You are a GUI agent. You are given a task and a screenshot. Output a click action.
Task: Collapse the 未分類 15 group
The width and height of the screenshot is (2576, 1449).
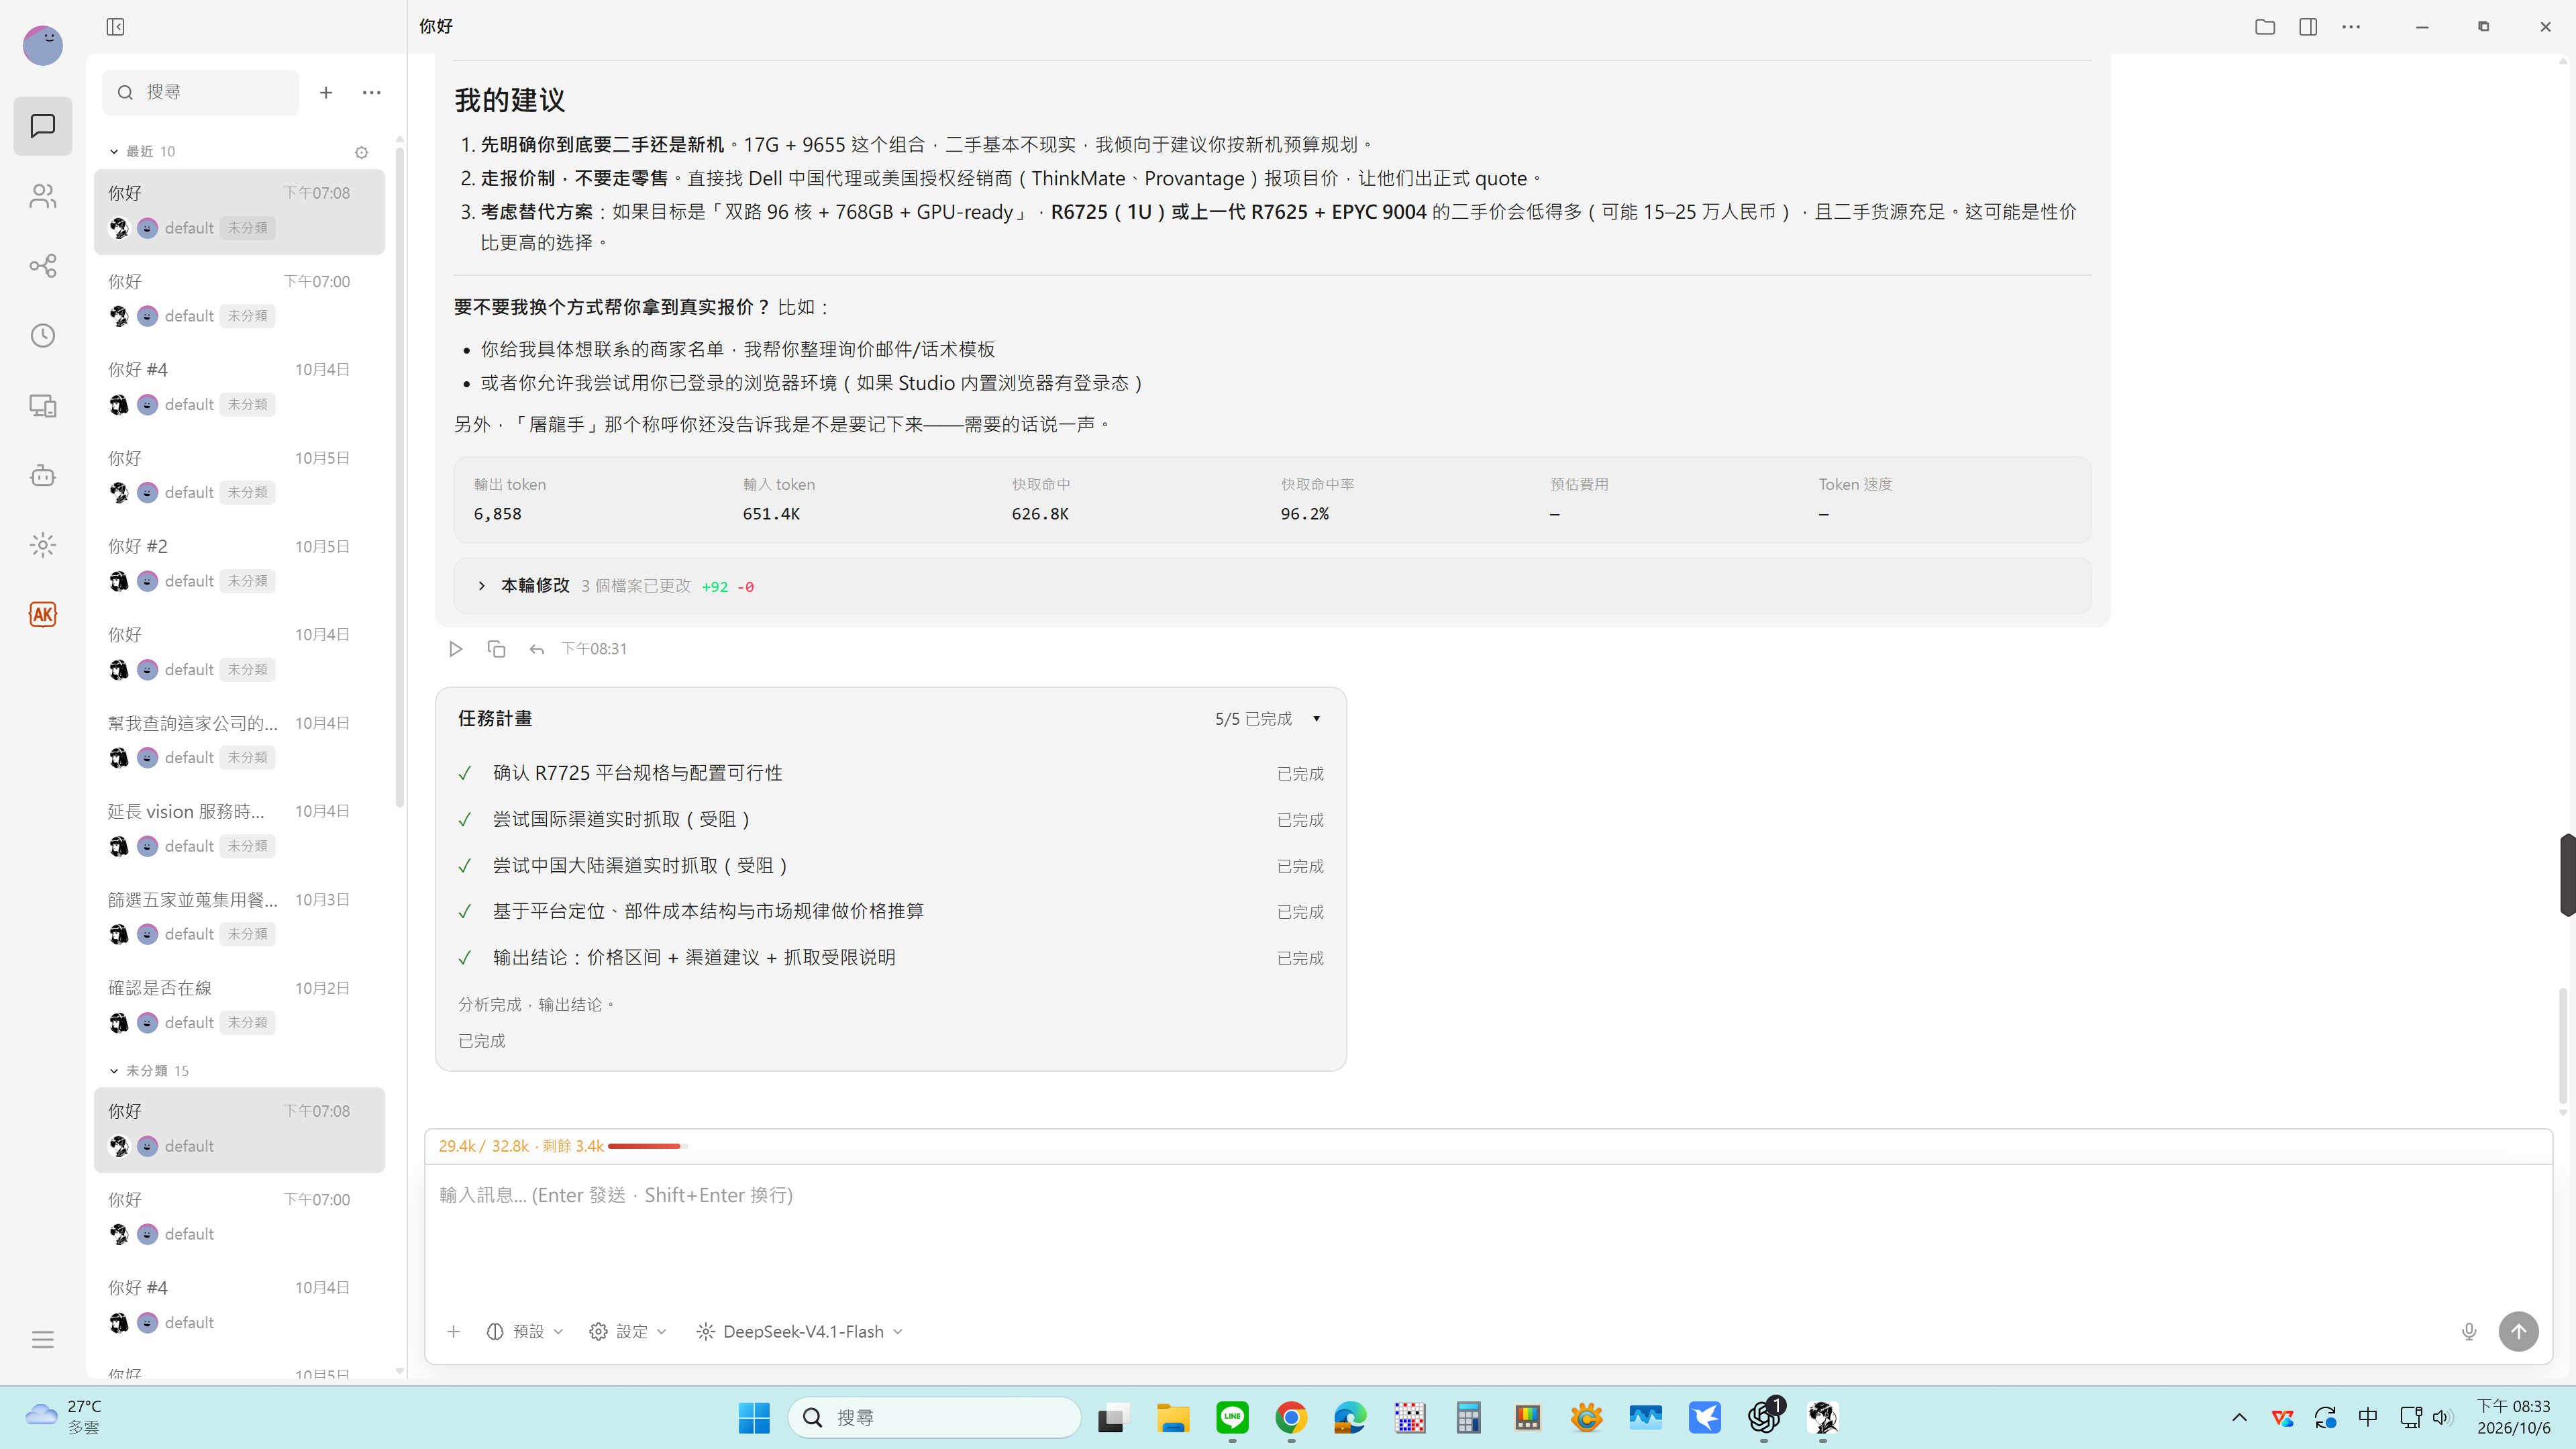coord(149,1071)
